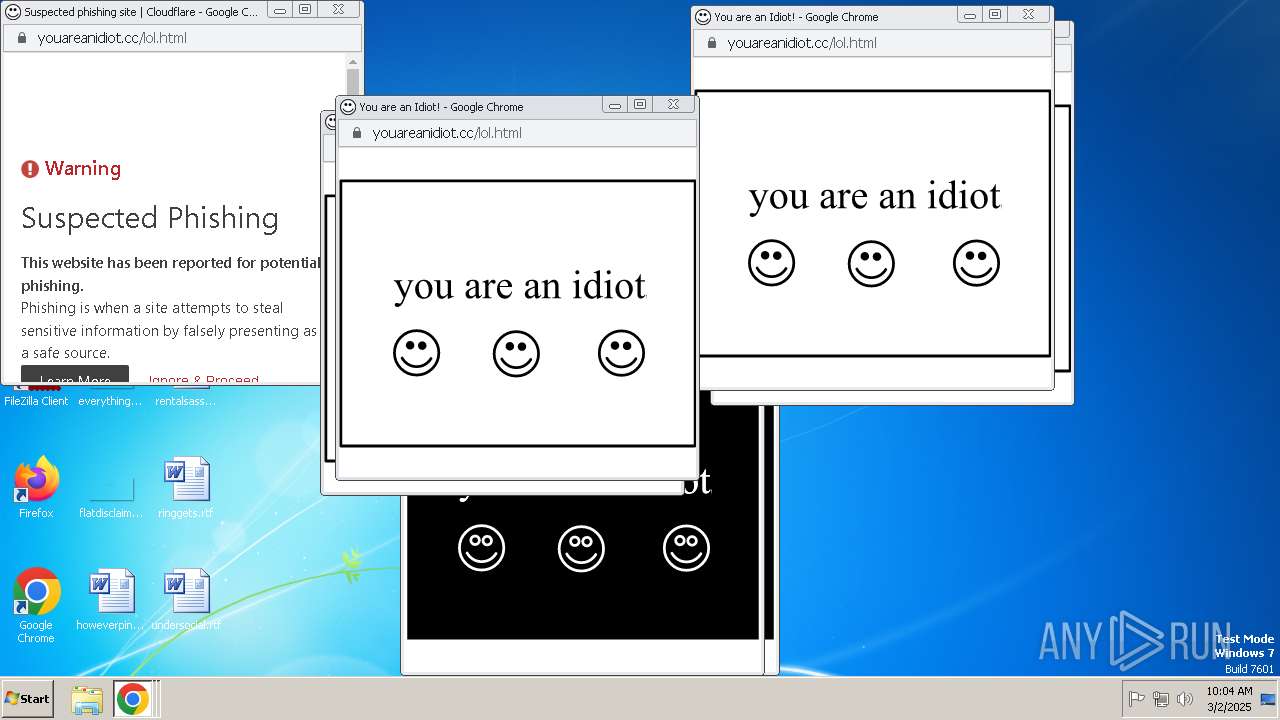Click the Windows Explorer taskbar icon
Viewport: 1280px width, 720px height.
(x=87, y=699)
